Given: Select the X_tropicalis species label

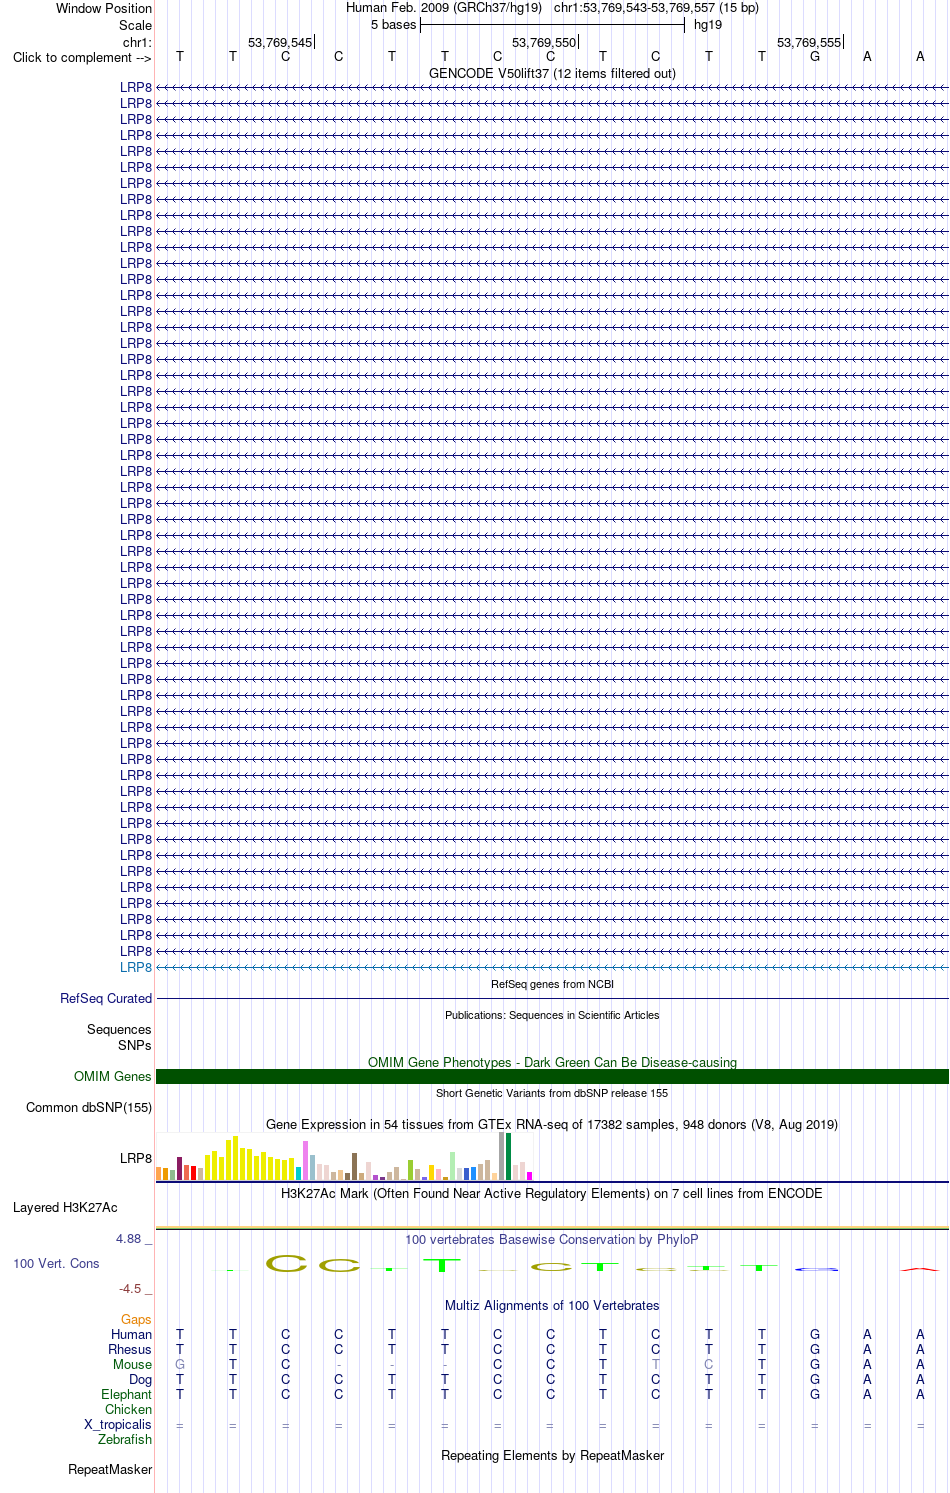Looking at the screenshot, I should point(118,1424).
